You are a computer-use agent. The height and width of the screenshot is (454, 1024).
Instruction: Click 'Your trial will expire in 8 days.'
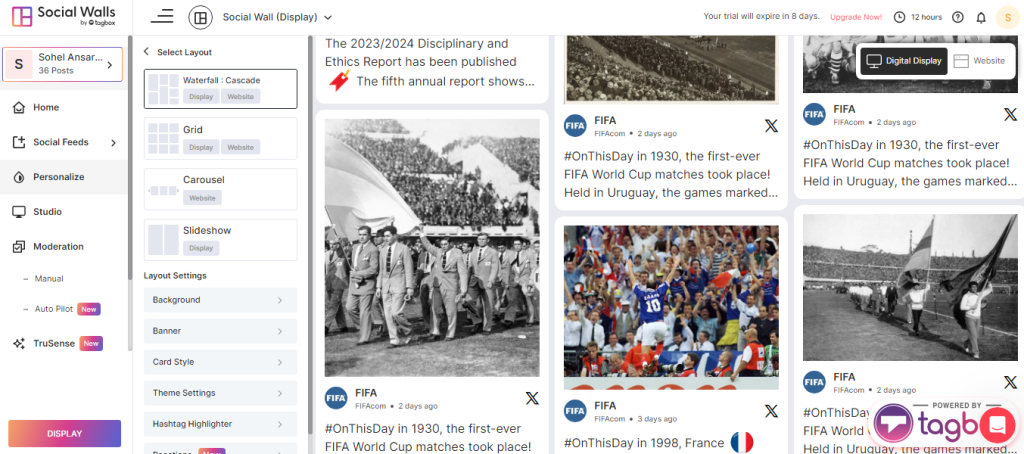[x=761, y=17]
